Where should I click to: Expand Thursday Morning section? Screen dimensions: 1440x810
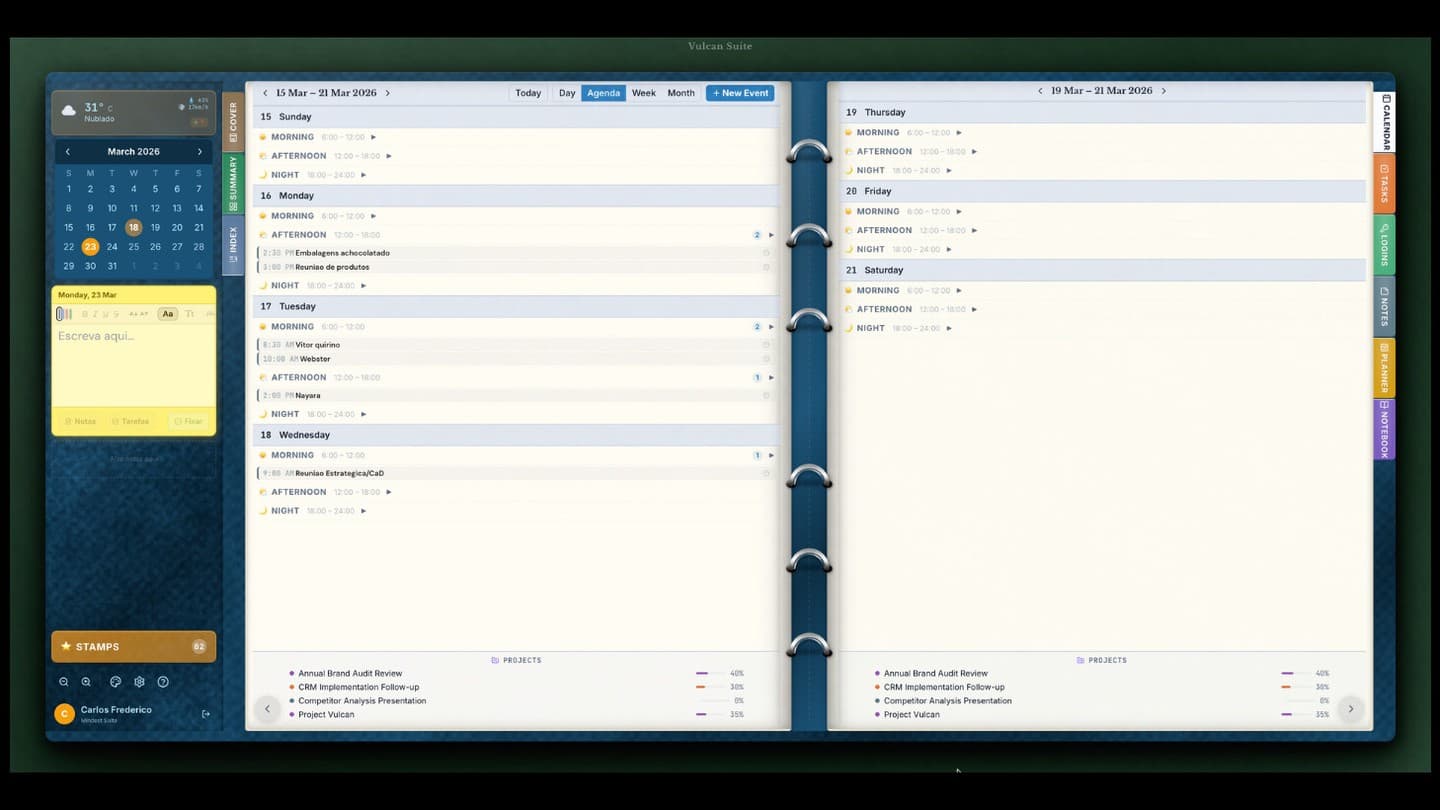coord(959,132)
